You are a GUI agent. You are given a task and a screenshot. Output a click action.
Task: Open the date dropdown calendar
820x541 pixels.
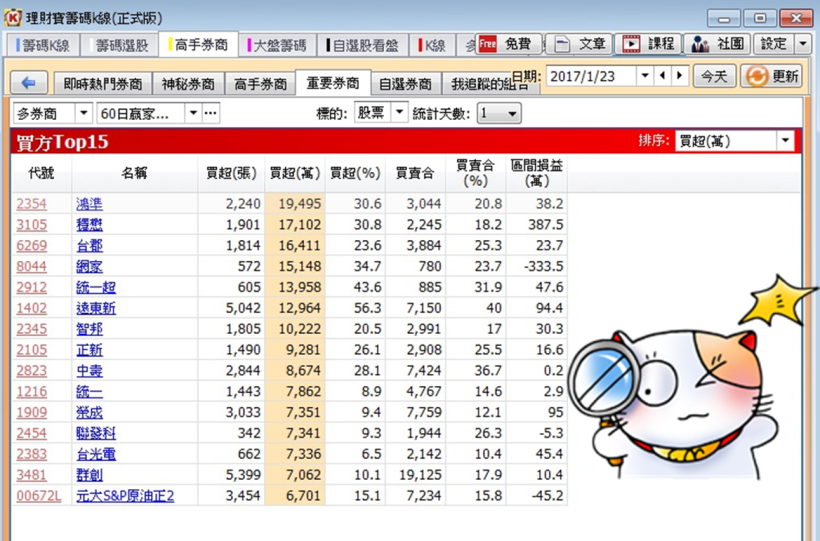(x=645, y=76)
